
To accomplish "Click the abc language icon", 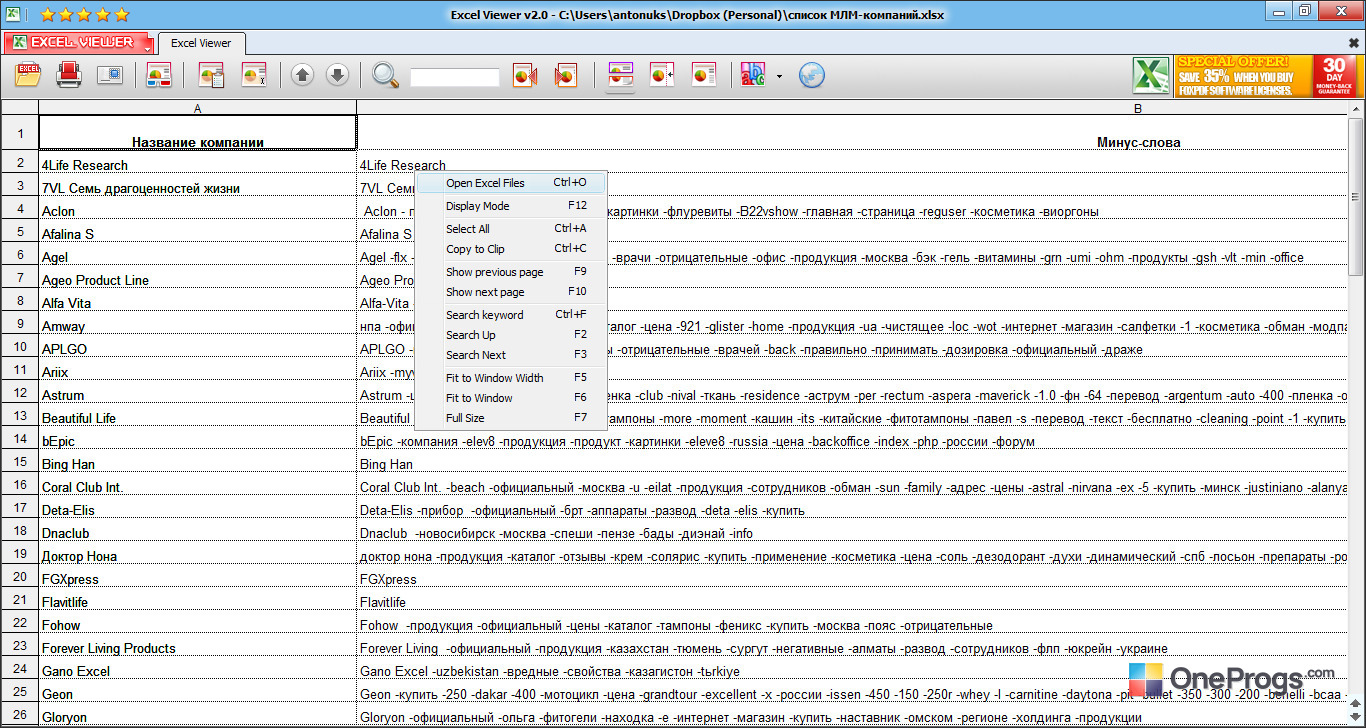I will 752,75.
